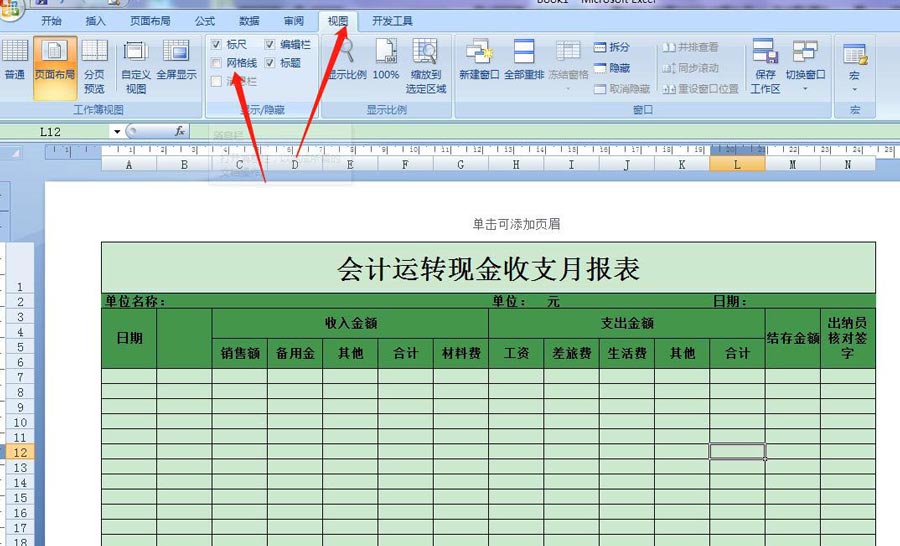Switch to the Formulas (公式) tab
Viewport: 900px width, 546px height.
tap(204, 21)
